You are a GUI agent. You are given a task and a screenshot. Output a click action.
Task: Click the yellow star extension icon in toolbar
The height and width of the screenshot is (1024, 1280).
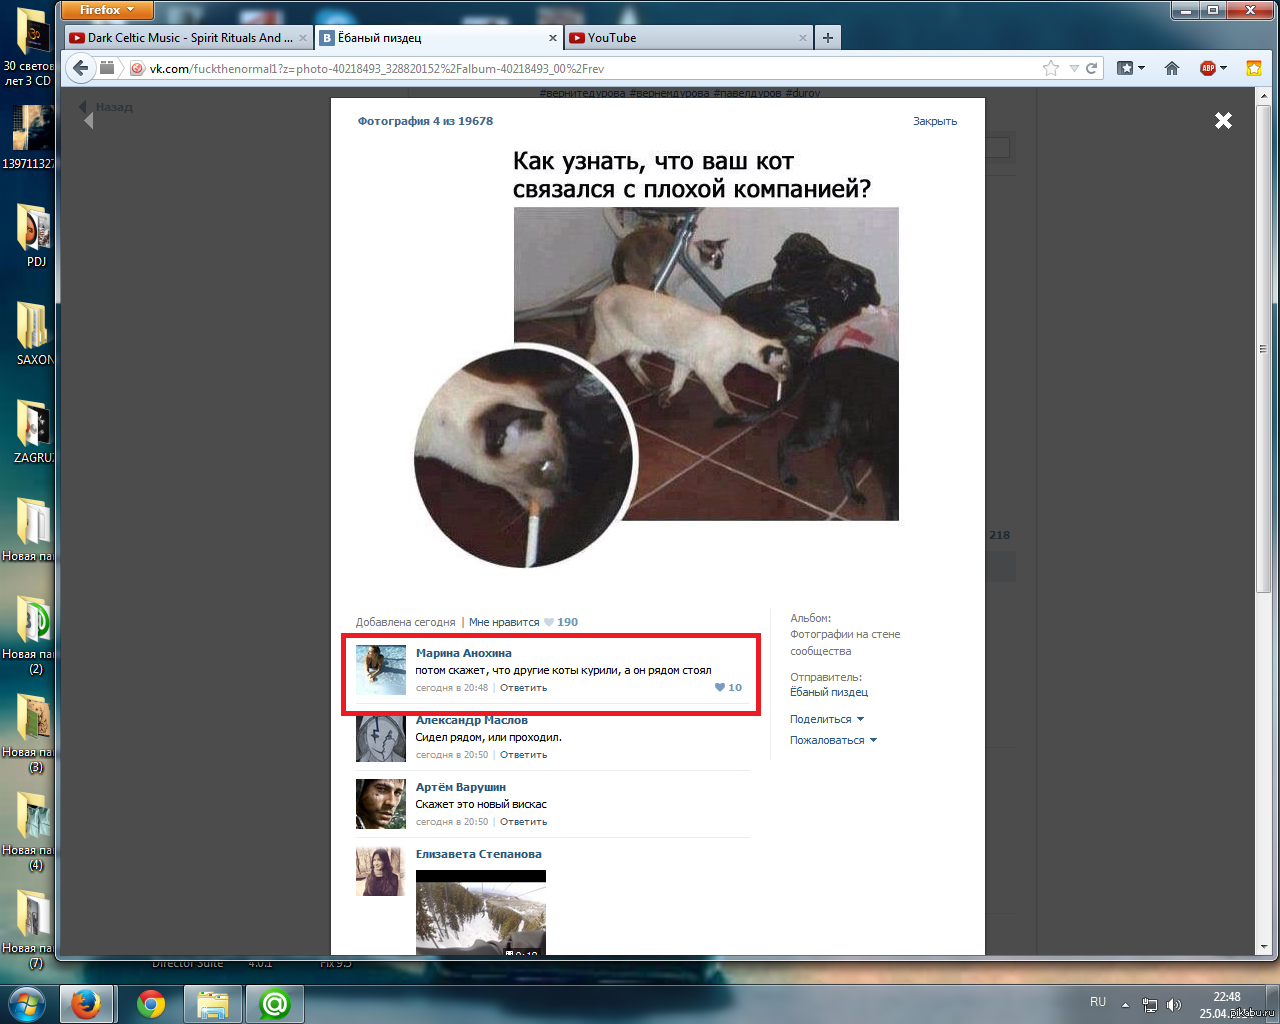click(x=1254, y=68)
